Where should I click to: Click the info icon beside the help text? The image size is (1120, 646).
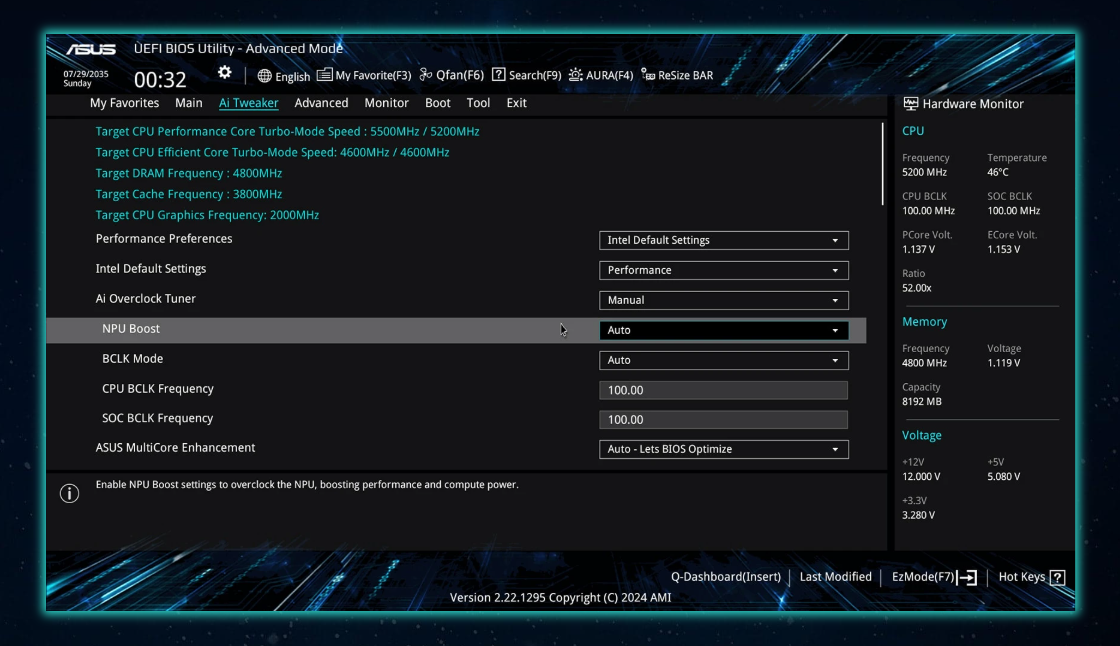point(69,493)
